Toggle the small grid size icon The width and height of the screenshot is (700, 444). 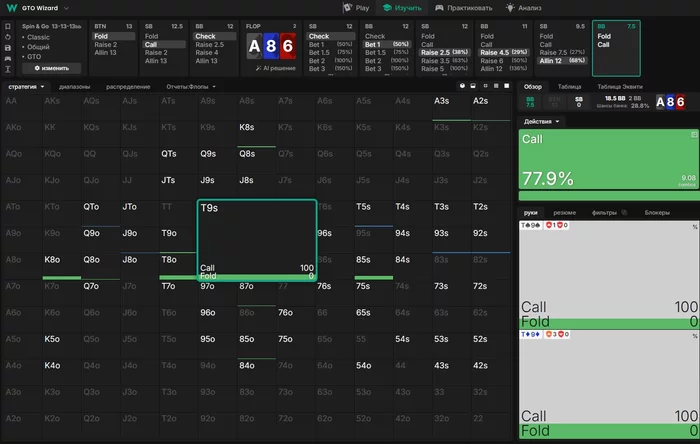click(485, 86)
